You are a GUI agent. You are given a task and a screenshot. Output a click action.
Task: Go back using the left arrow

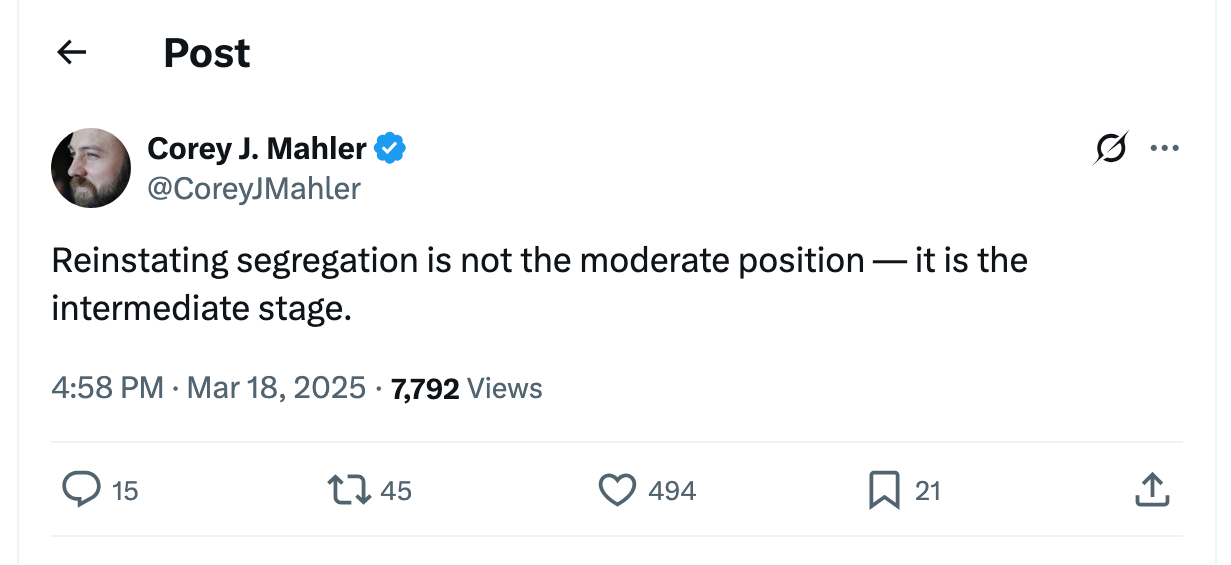point(72,53)
